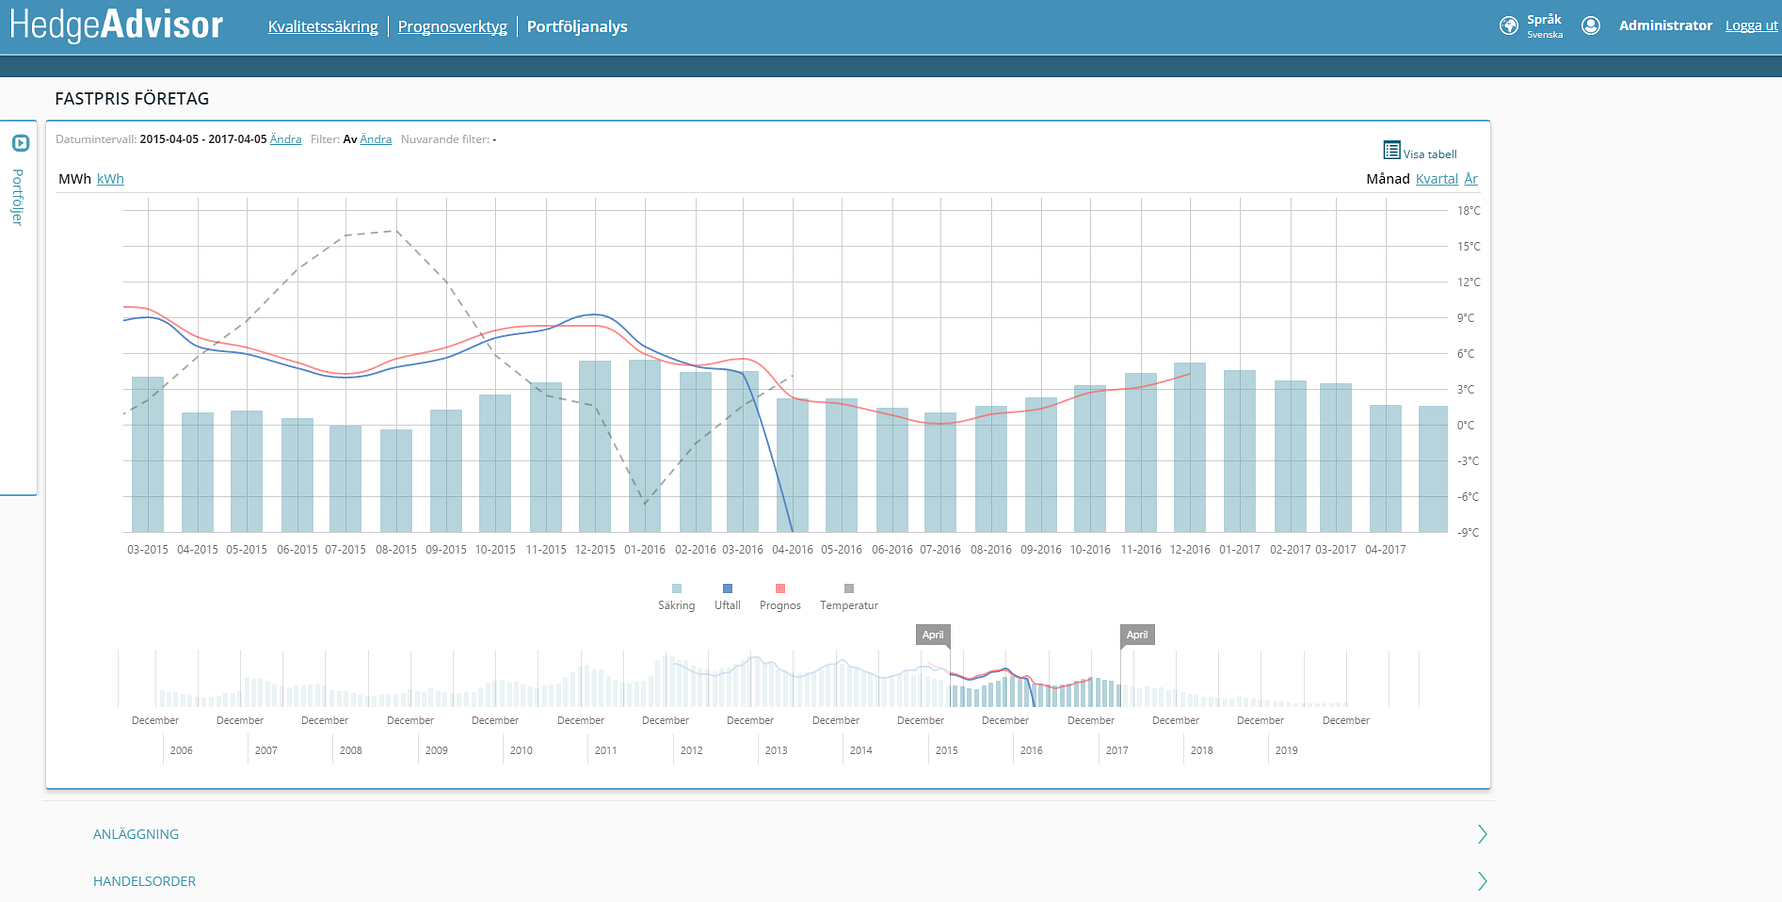1782x902 pixels.
Task: Expand the Portföljer side panel arrow icon
Action: 20,143
